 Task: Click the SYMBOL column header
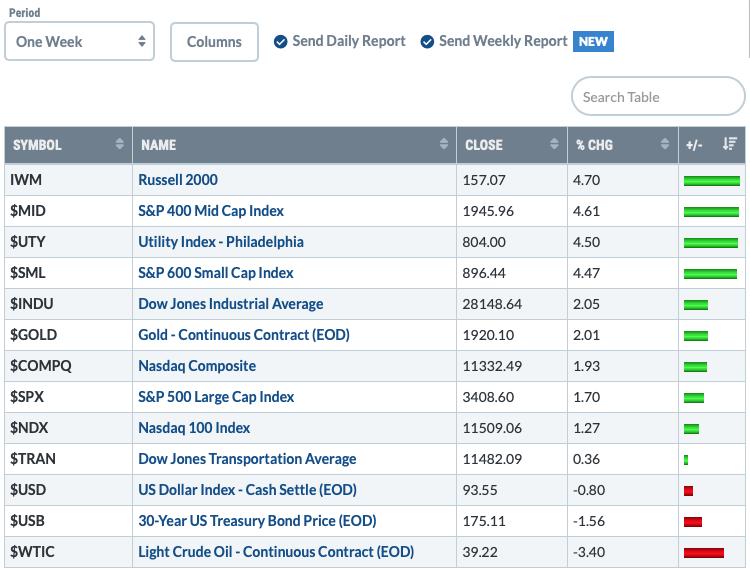[x=68, y=145]
